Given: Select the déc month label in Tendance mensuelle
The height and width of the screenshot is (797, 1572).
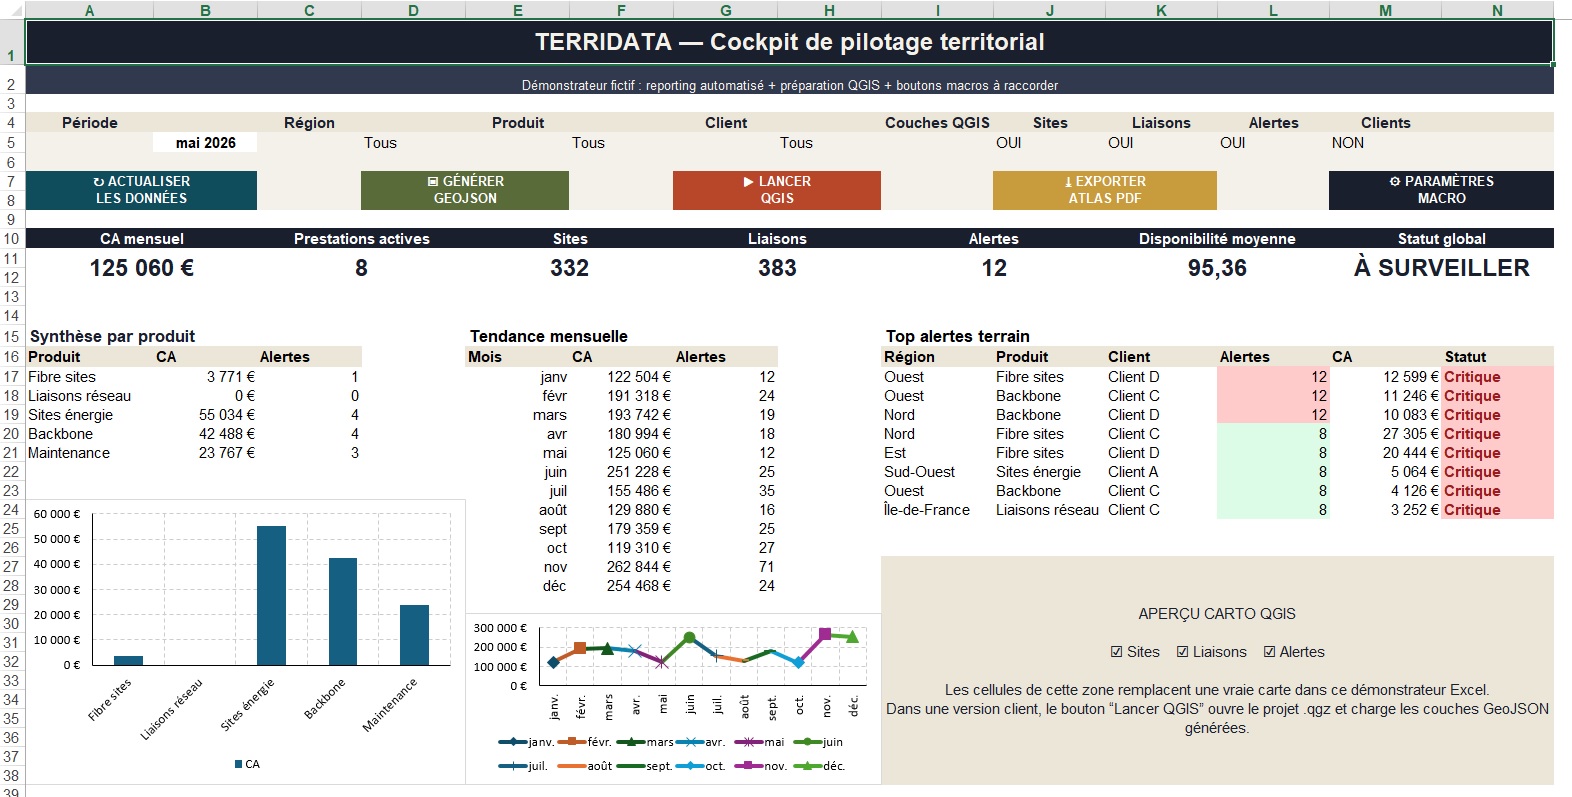Looking at the screenshot, I should tap(555, 586).
